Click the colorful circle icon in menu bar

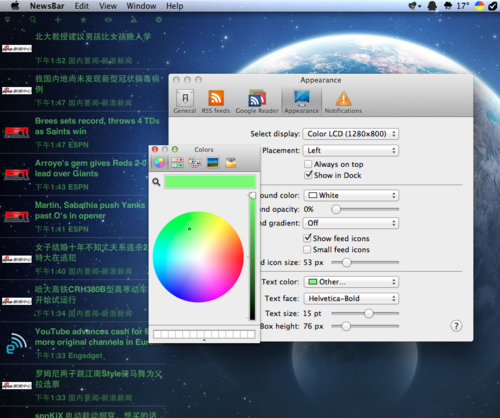(479, 6)
